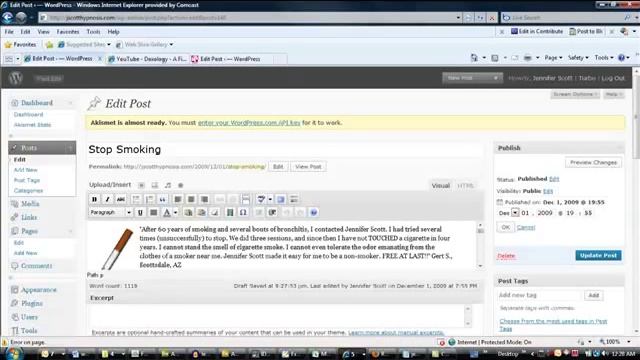Click OK to confirm the publish date
The width and height of the screenshot is (640, 360).
point(505,227)
